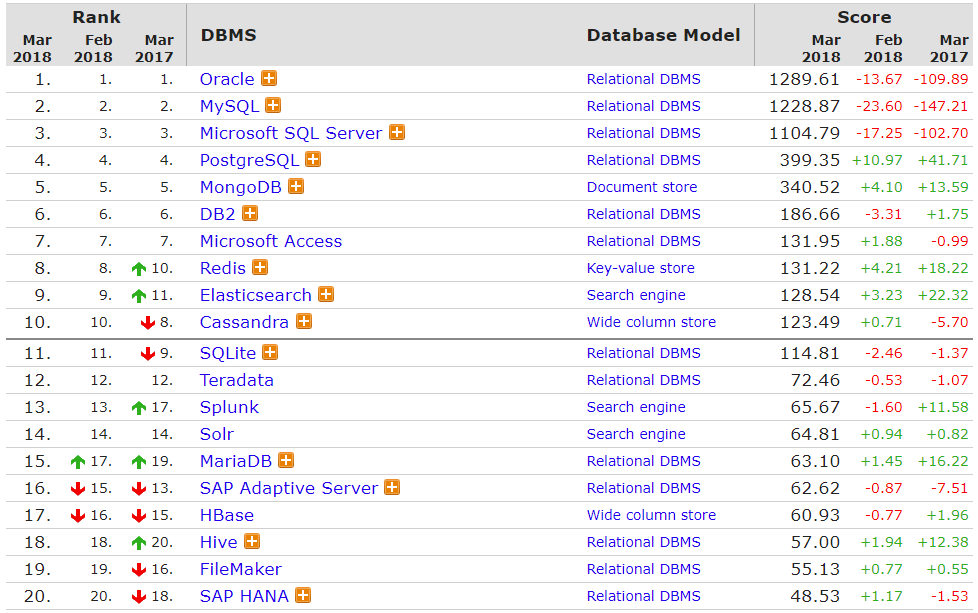
Task: Click the plus icon beside Elasticsearch
Action: point(326,294)
